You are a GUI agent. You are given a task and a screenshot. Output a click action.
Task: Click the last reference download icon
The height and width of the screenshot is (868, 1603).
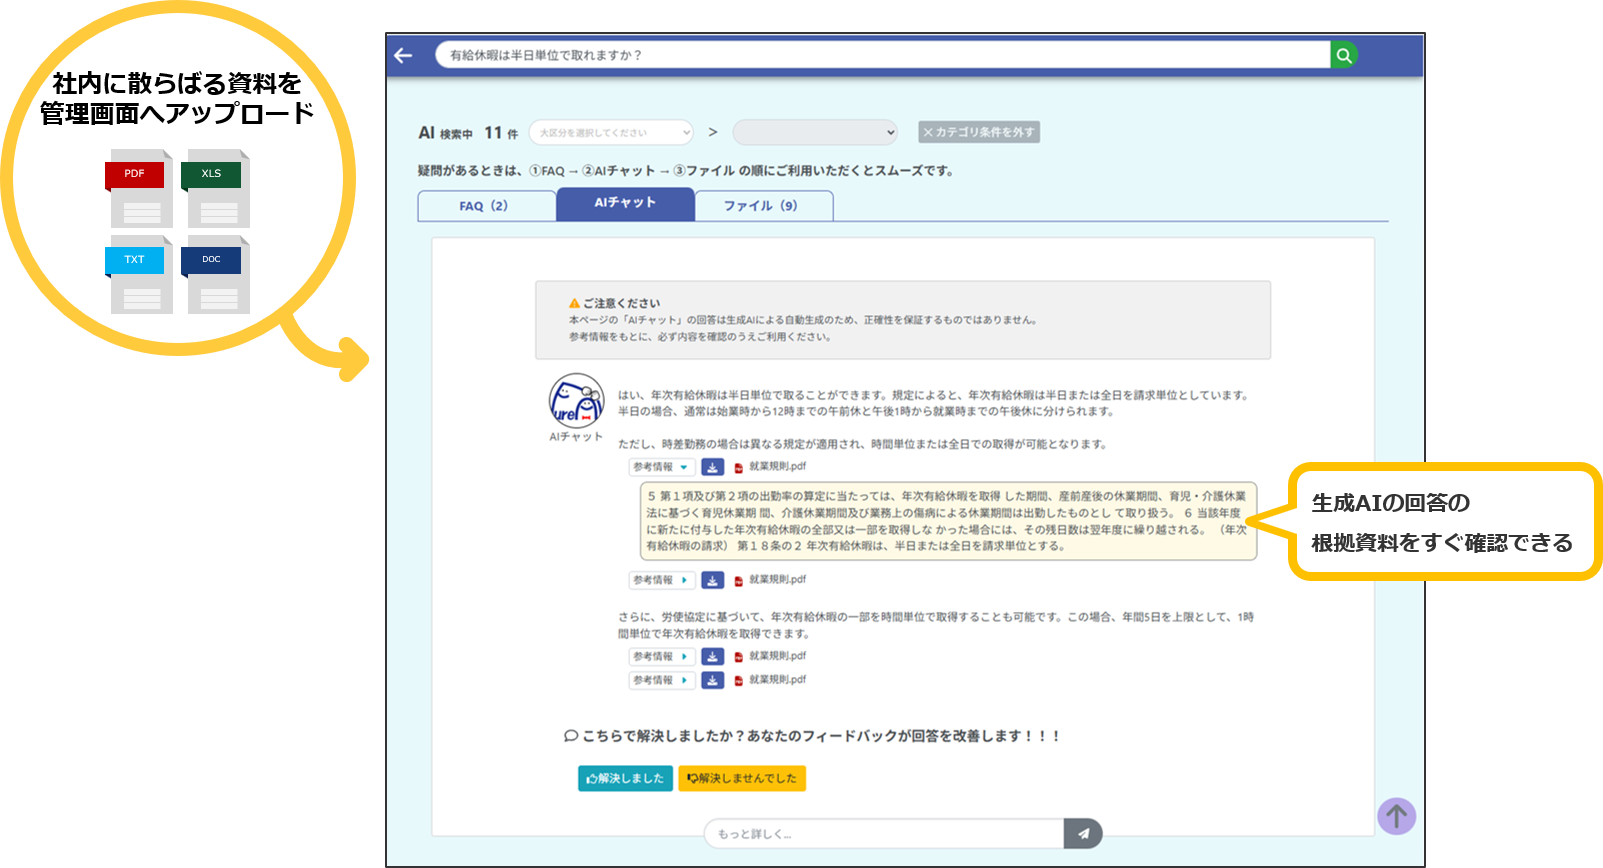click(x=712, y=680)
